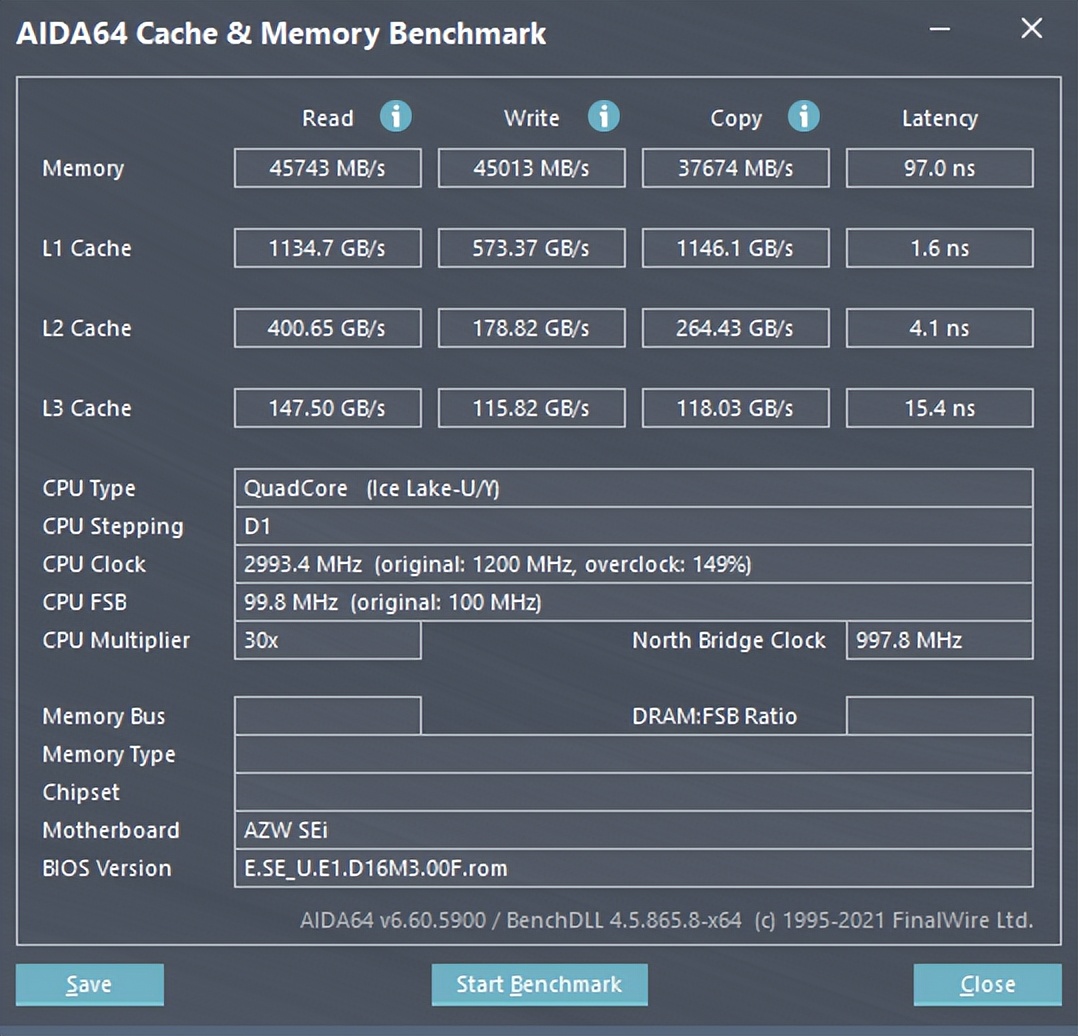Screen dimensions: 1078x1036
Task: Click the CPU Multiplier 30x field
Action: (327, 641)
